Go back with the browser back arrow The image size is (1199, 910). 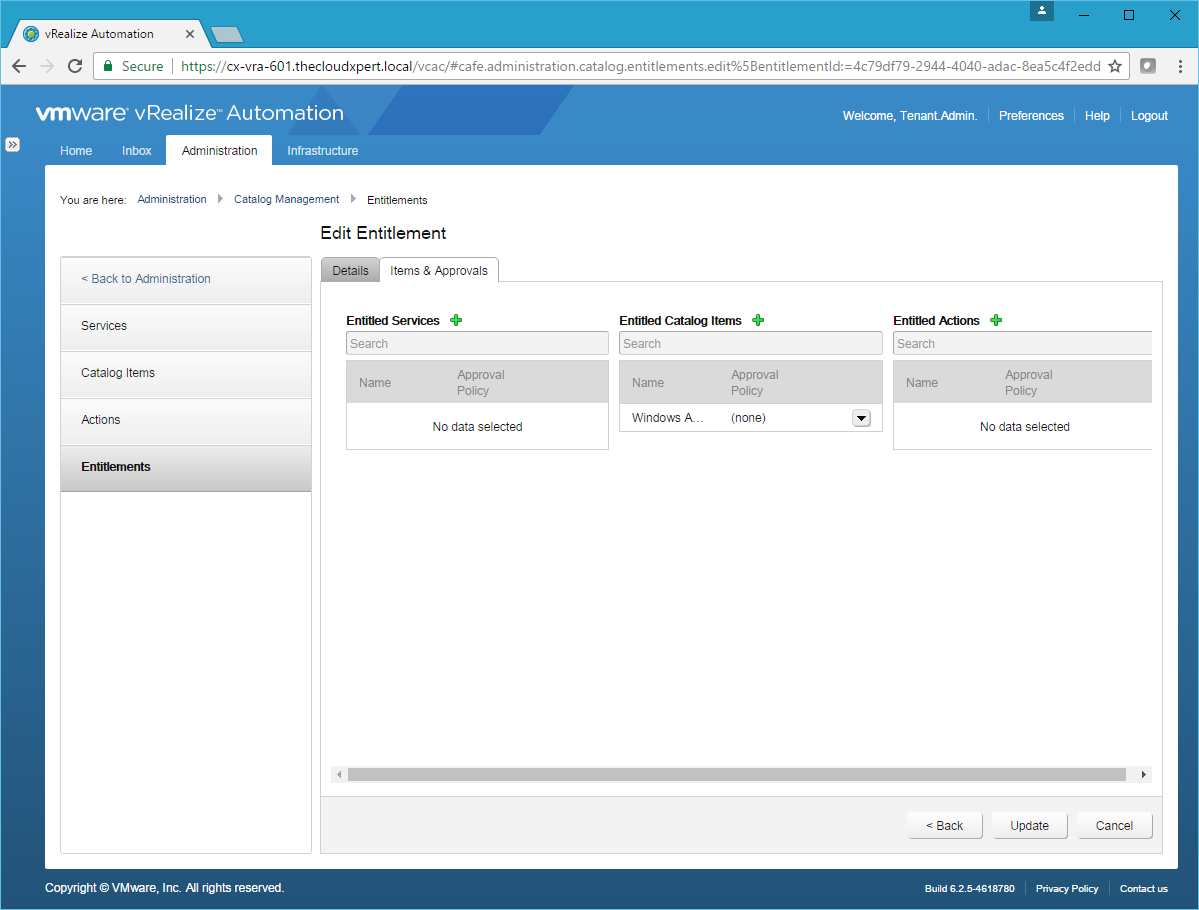pos(19,66)
